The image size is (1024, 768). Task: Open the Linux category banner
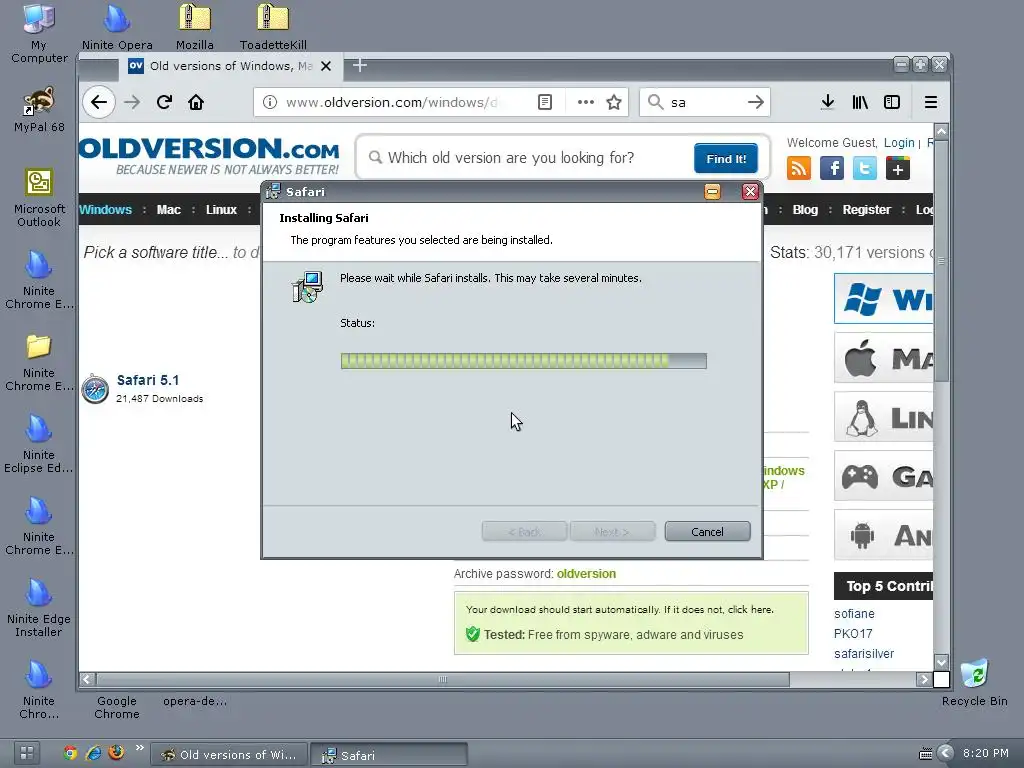884,417
